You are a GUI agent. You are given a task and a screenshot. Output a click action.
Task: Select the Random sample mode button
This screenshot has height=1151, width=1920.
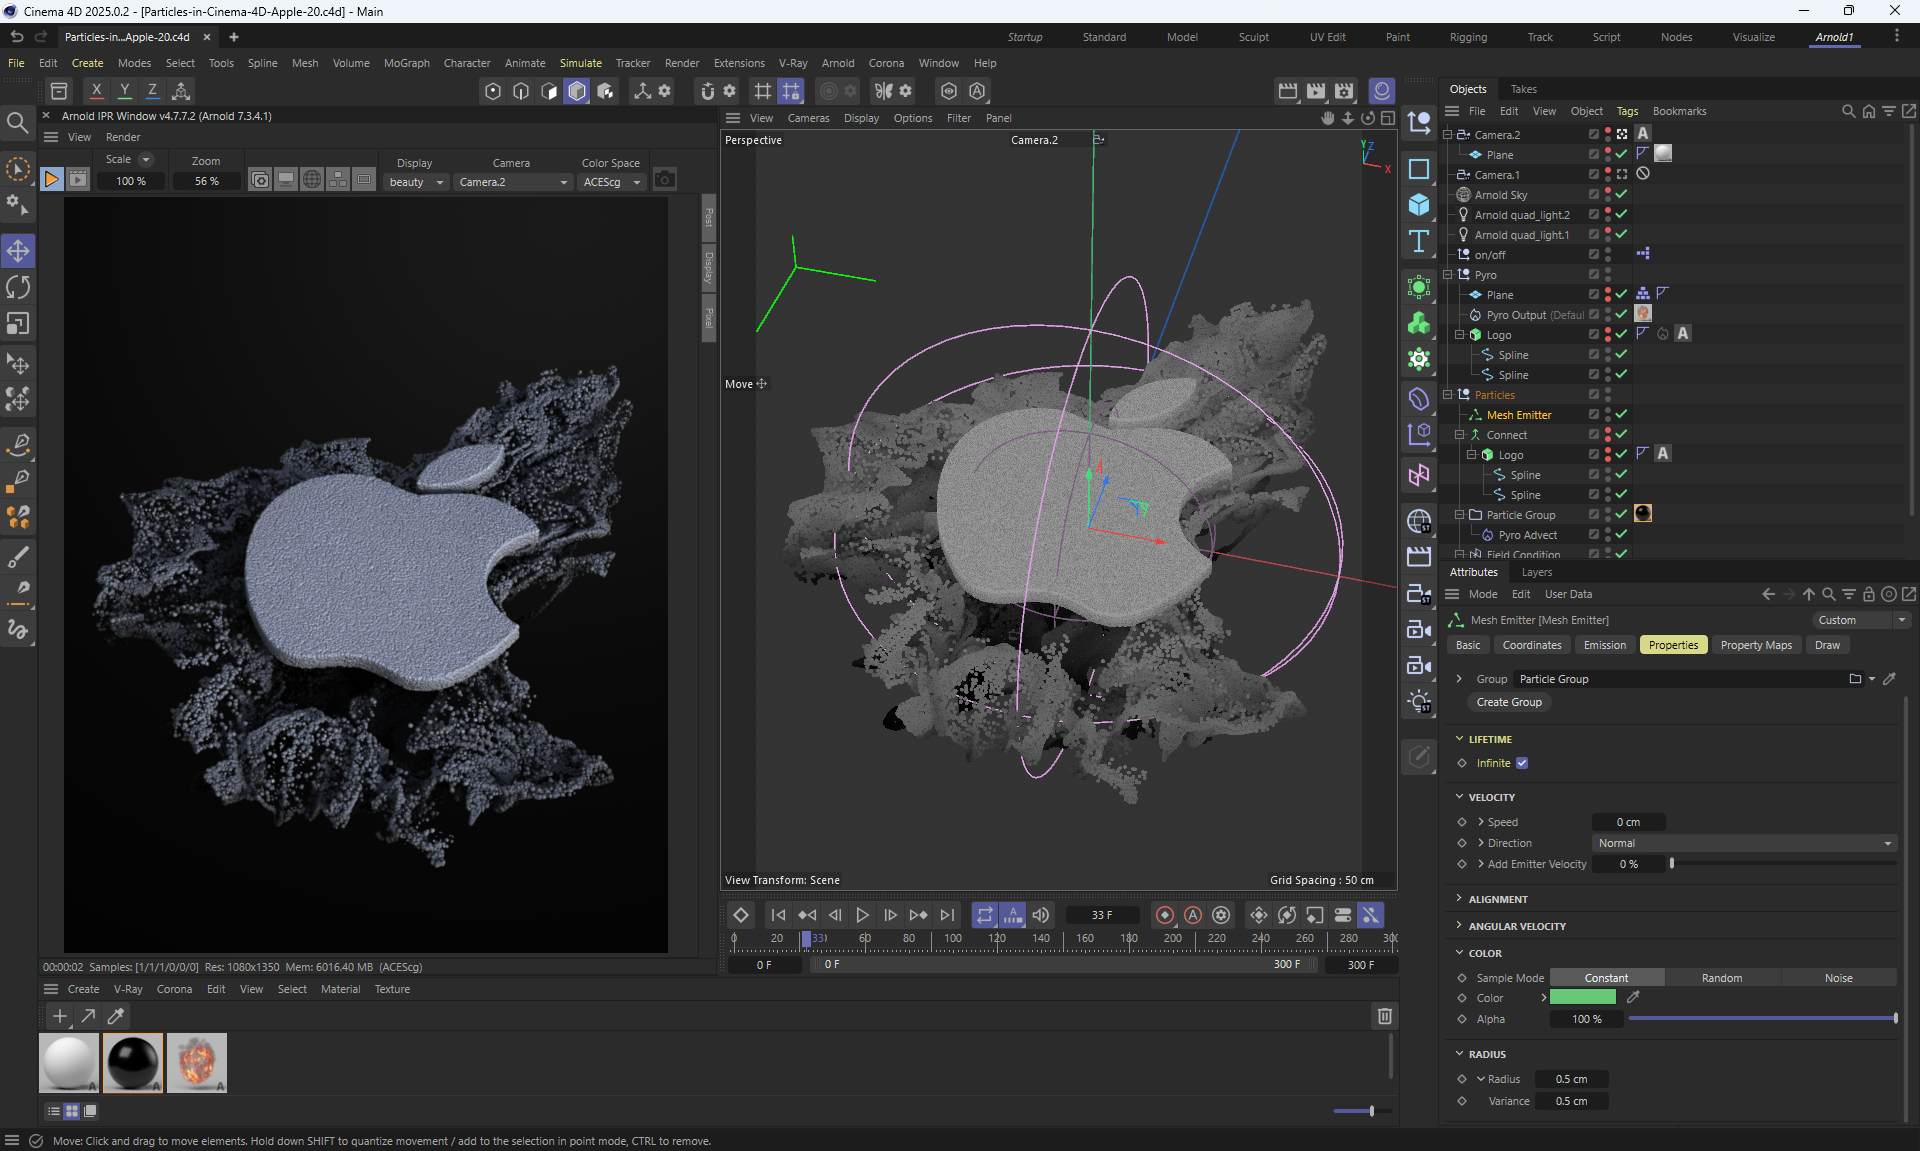coord(1721,978)
